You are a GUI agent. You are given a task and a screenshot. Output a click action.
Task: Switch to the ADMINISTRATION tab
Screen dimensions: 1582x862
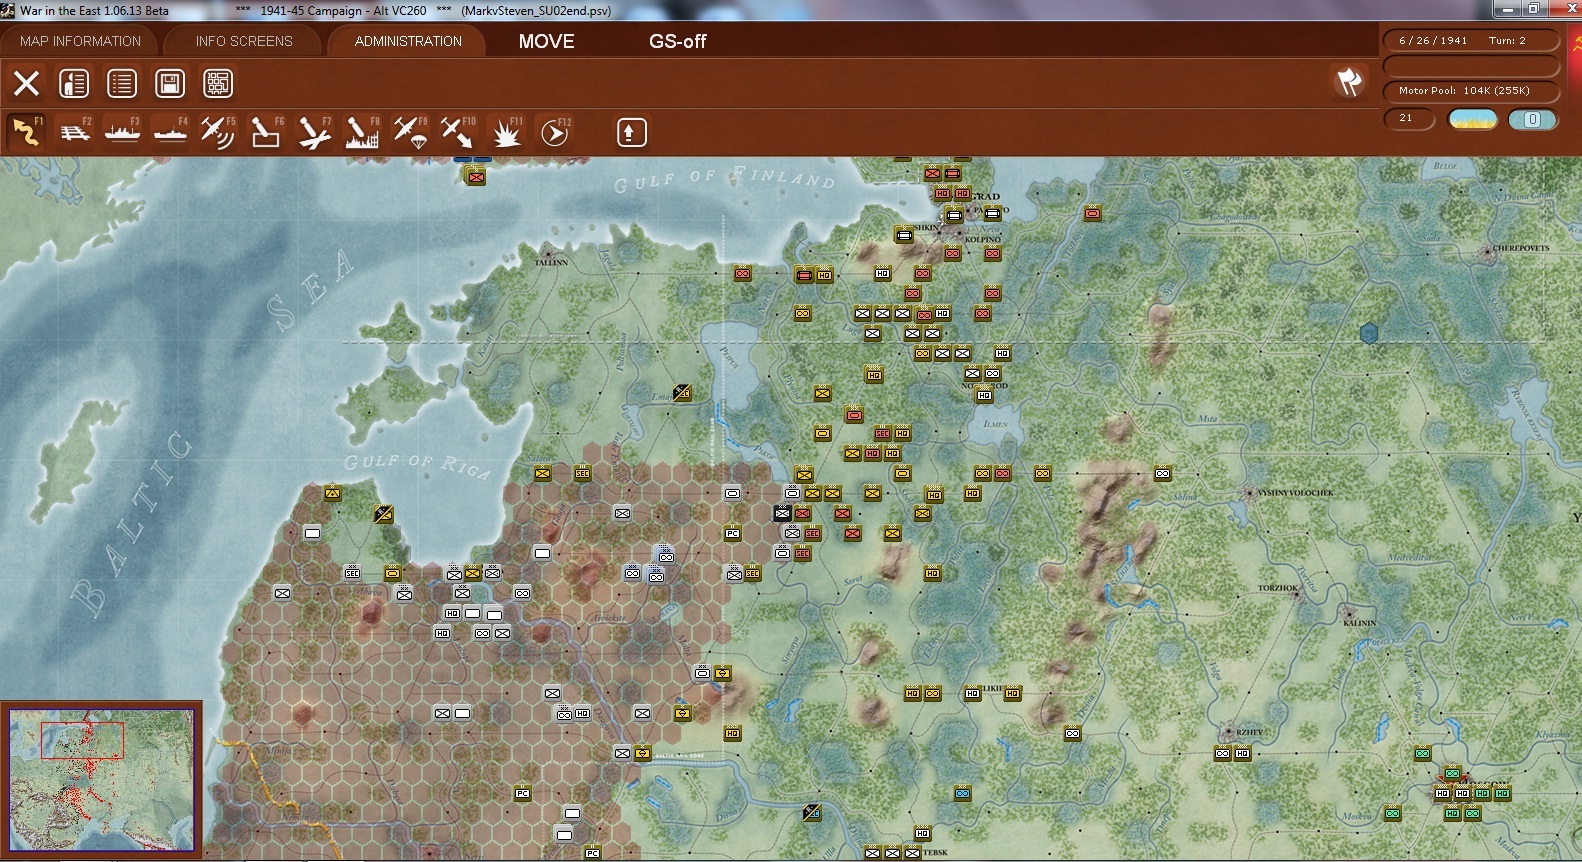(408, 41)
